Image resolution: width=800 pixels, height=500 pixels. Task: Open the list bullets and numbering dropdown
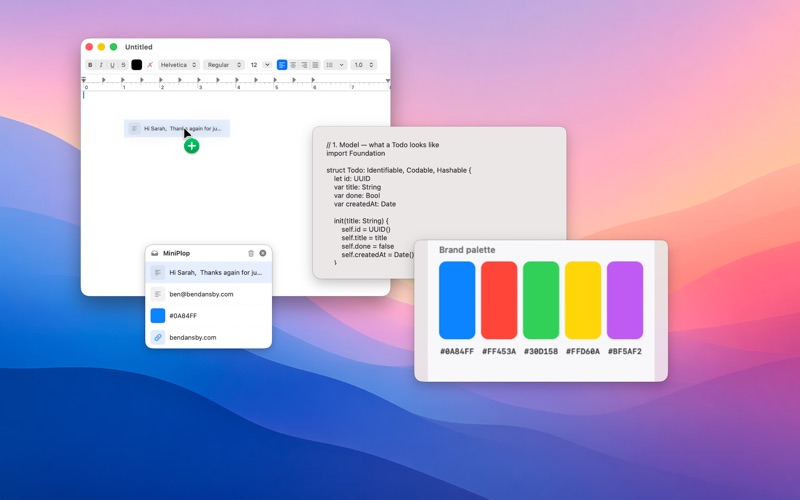(x=336, y=65)
